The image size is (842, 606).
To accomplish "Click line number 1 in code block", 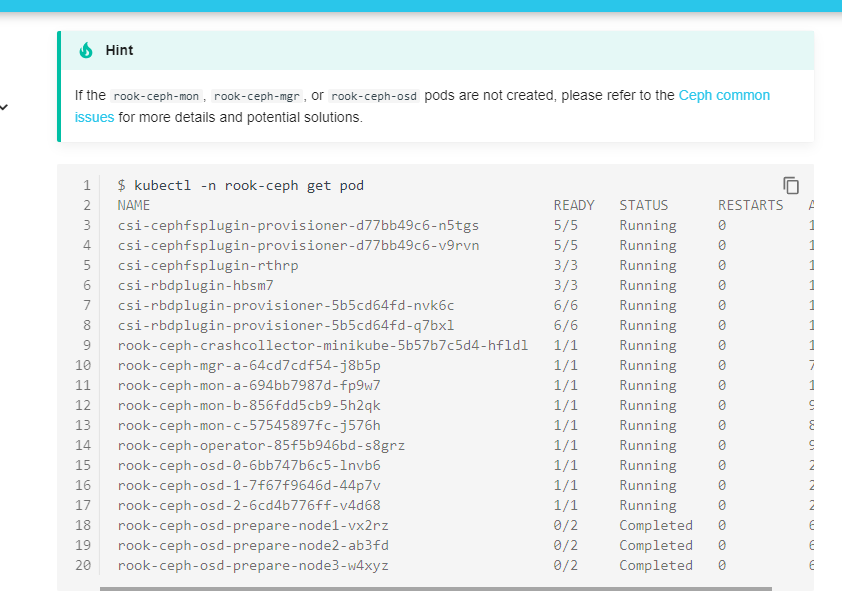I will pos(87,186).
